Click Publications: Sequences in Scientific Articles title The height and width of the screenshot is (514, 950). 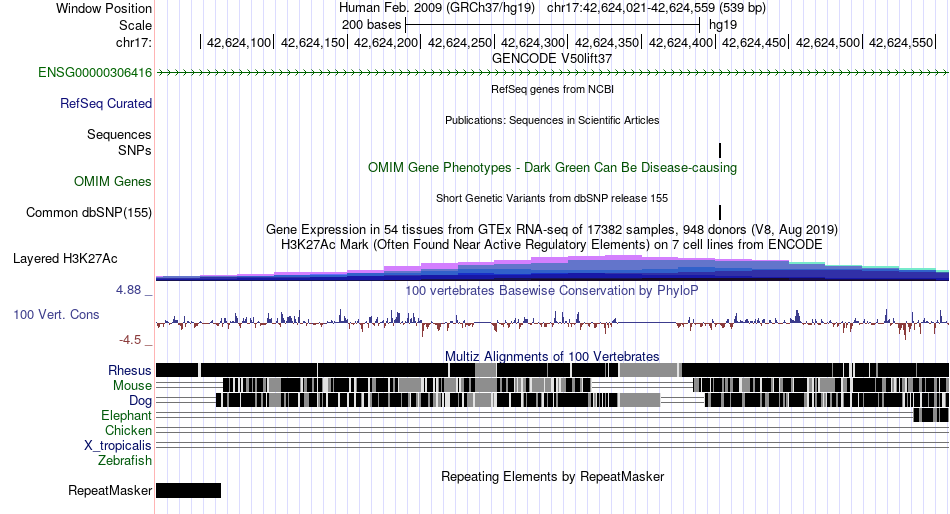coord(552,120)
